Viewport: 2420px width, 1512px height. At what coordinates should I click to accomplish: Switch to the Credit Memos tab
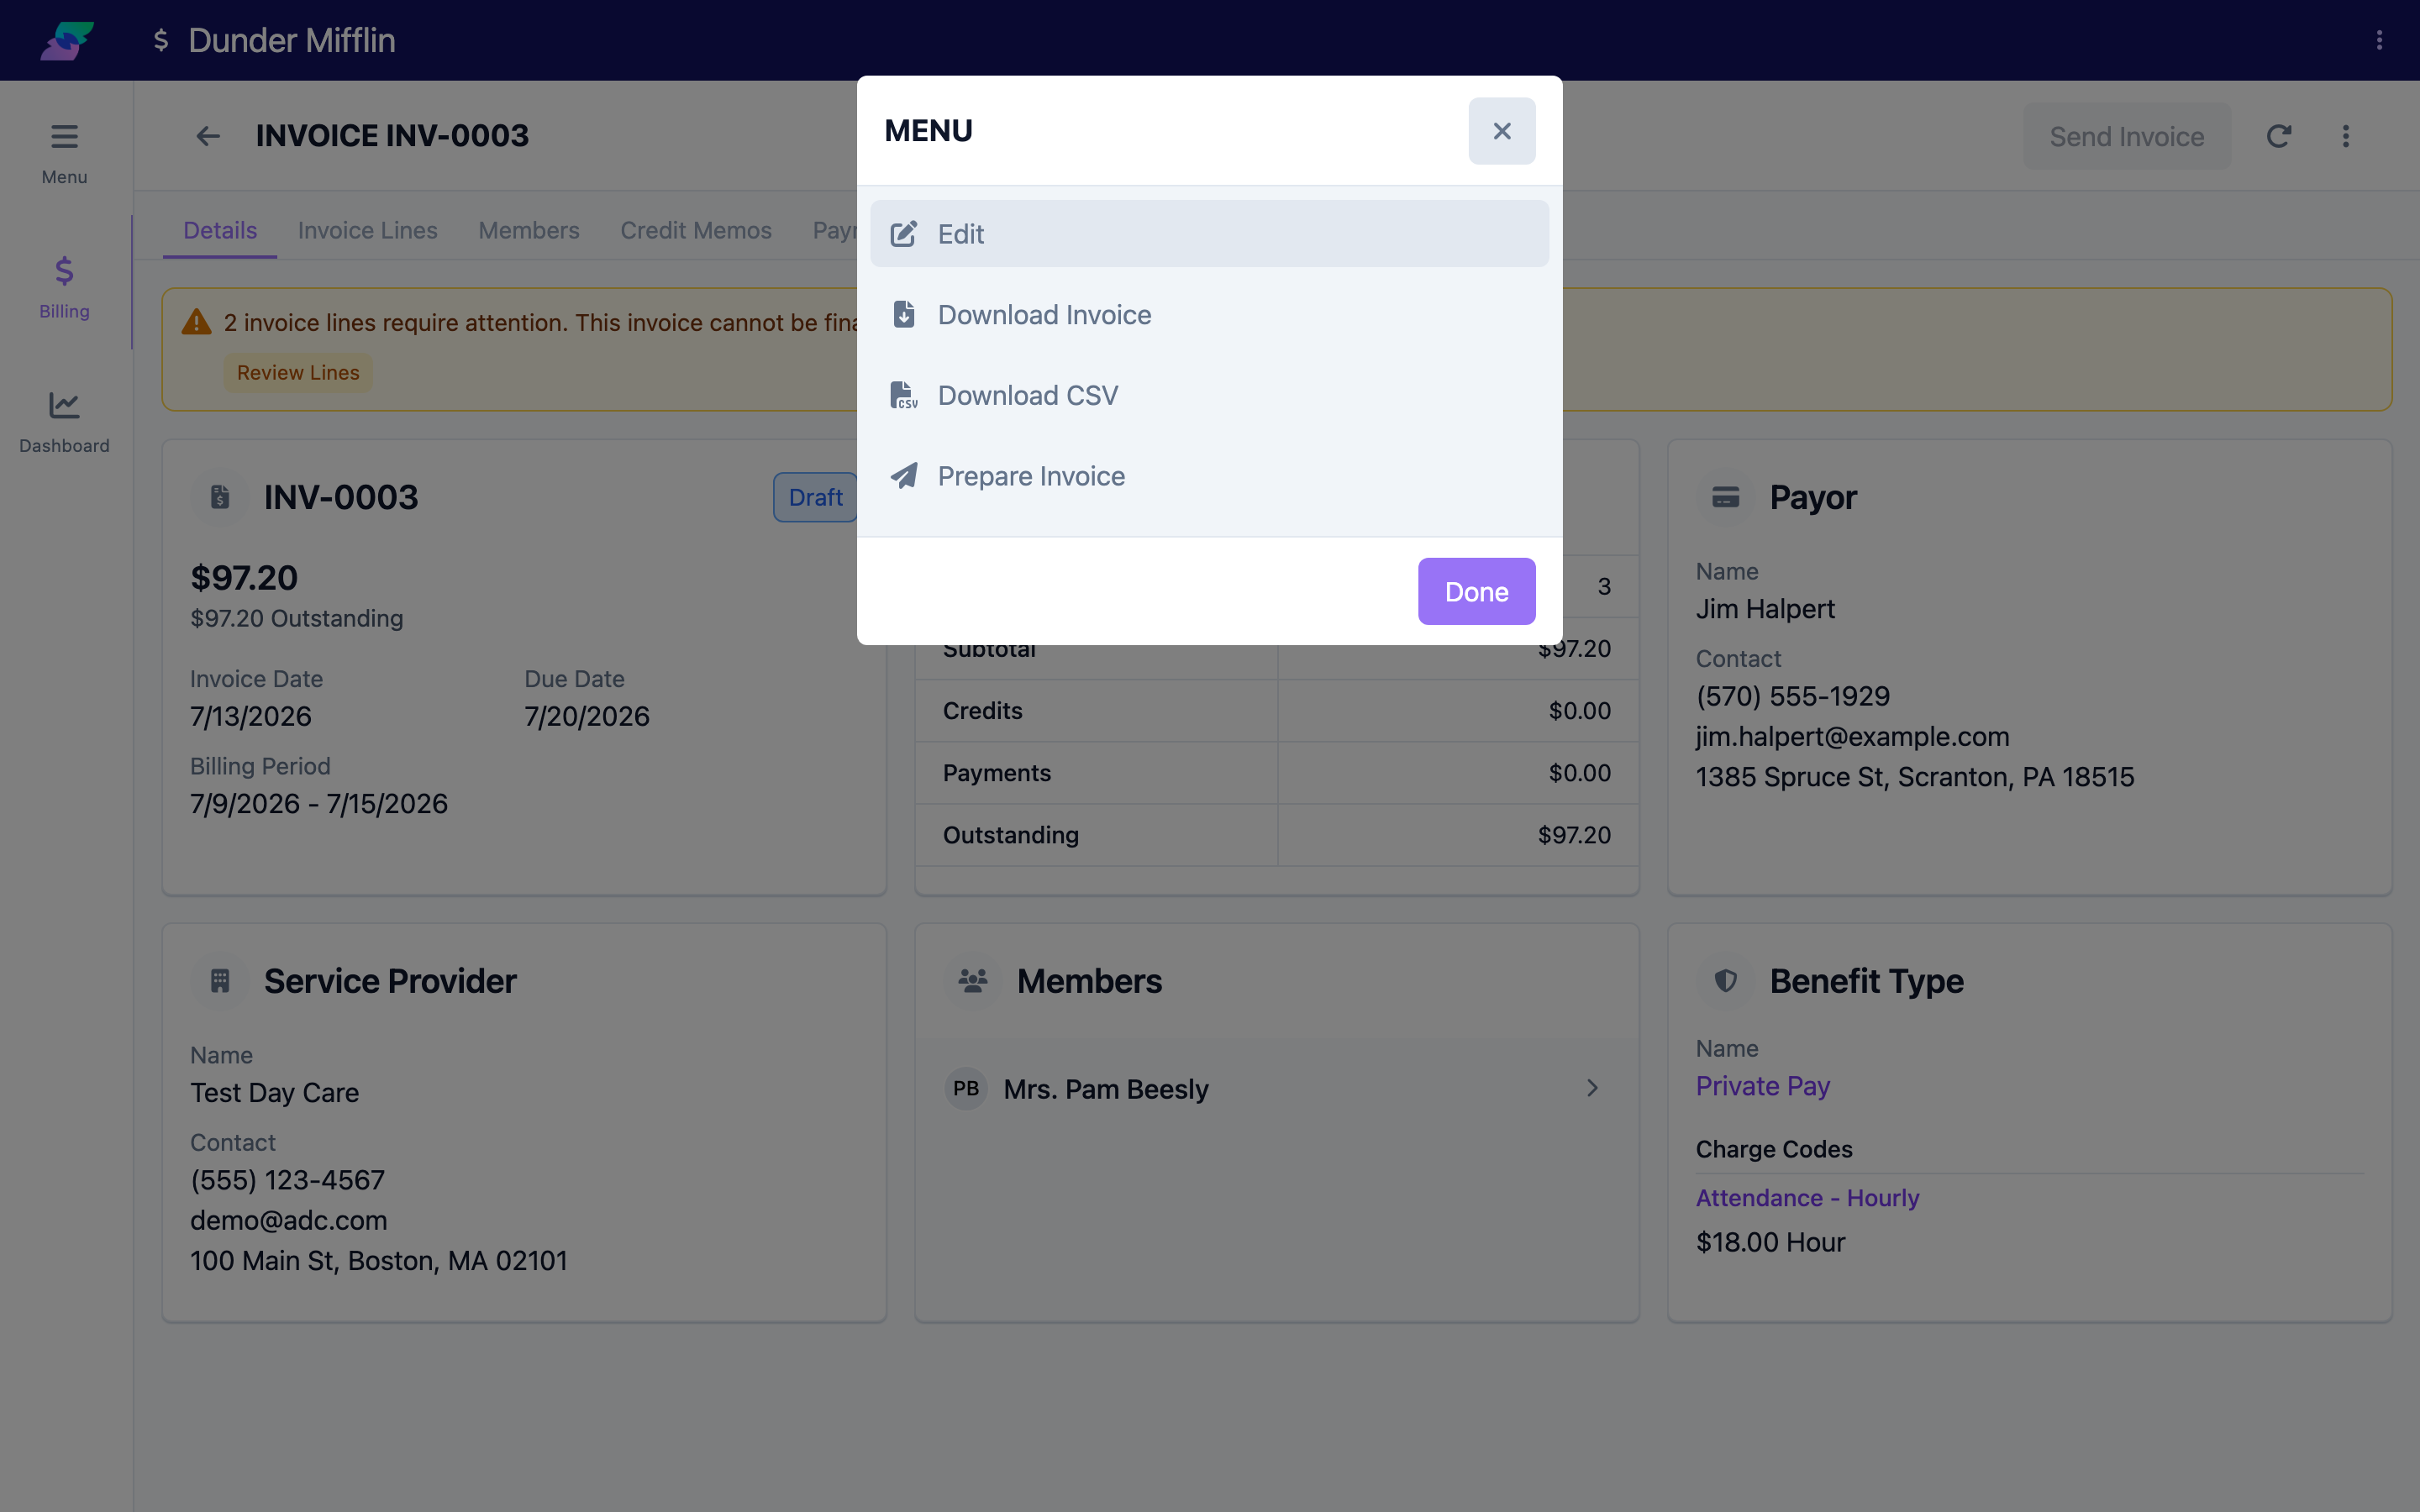(696, 230)
